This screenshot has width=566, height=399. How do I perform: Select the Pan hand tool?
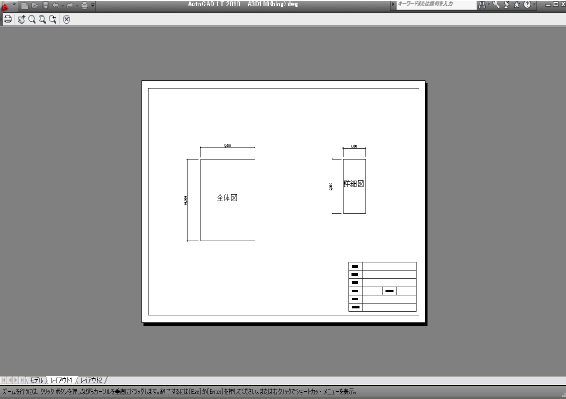click(x=22, y=19)
